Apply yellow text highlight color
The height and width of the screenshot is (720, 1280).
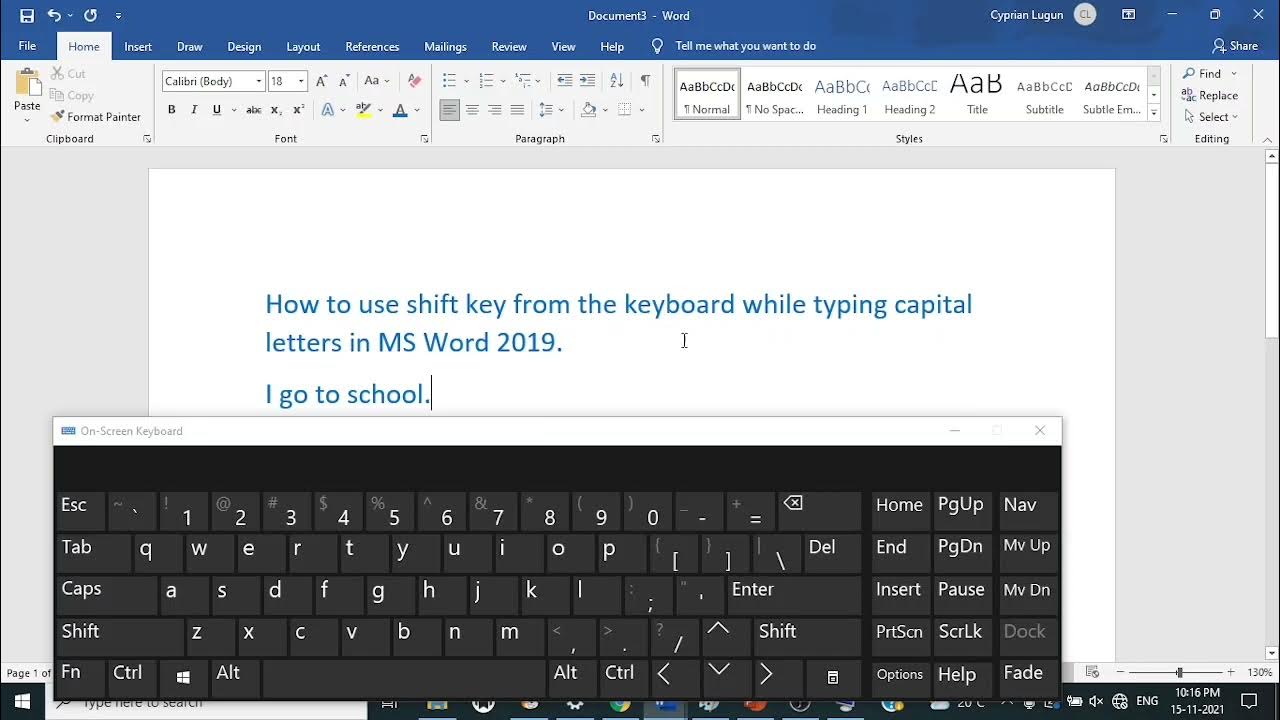click(x=362, y=110)
